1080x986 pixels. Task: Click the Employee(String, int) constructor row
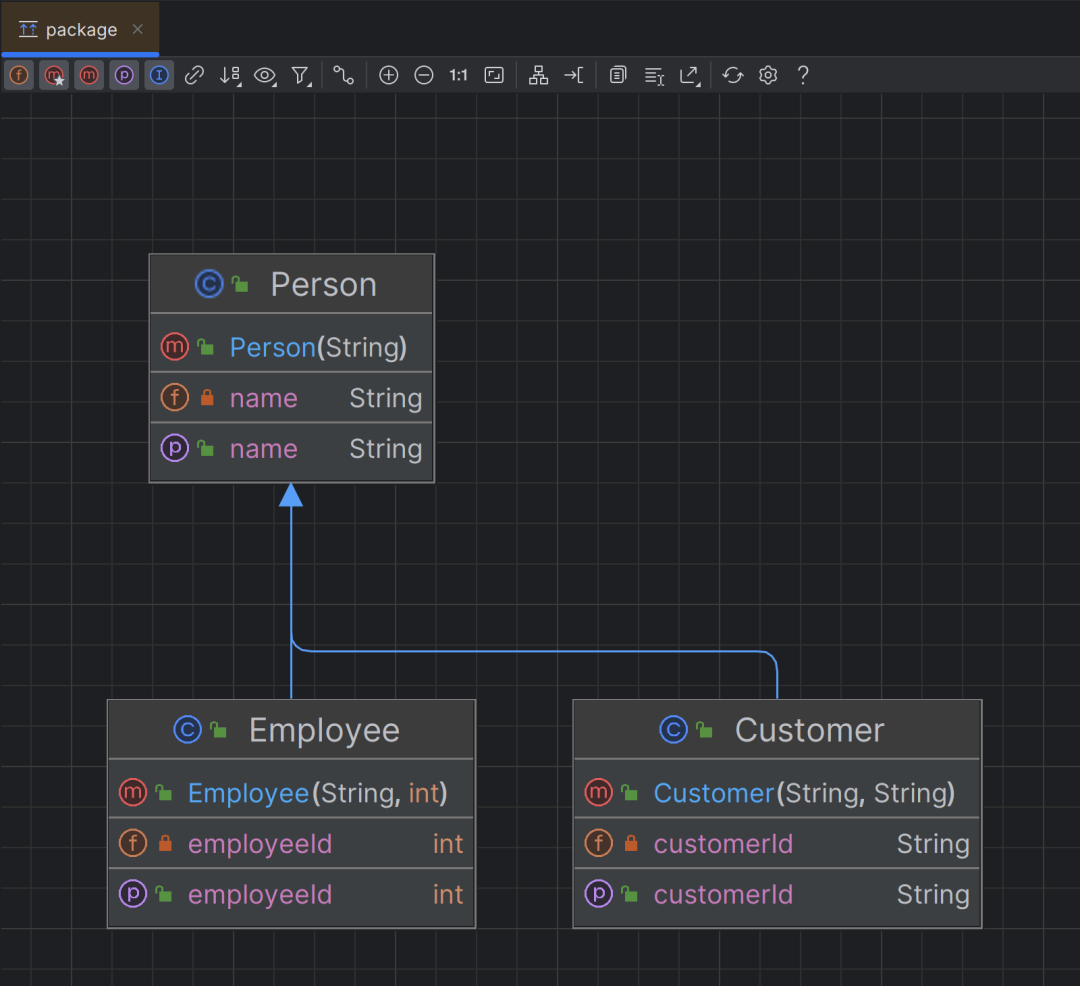[292, 793]
